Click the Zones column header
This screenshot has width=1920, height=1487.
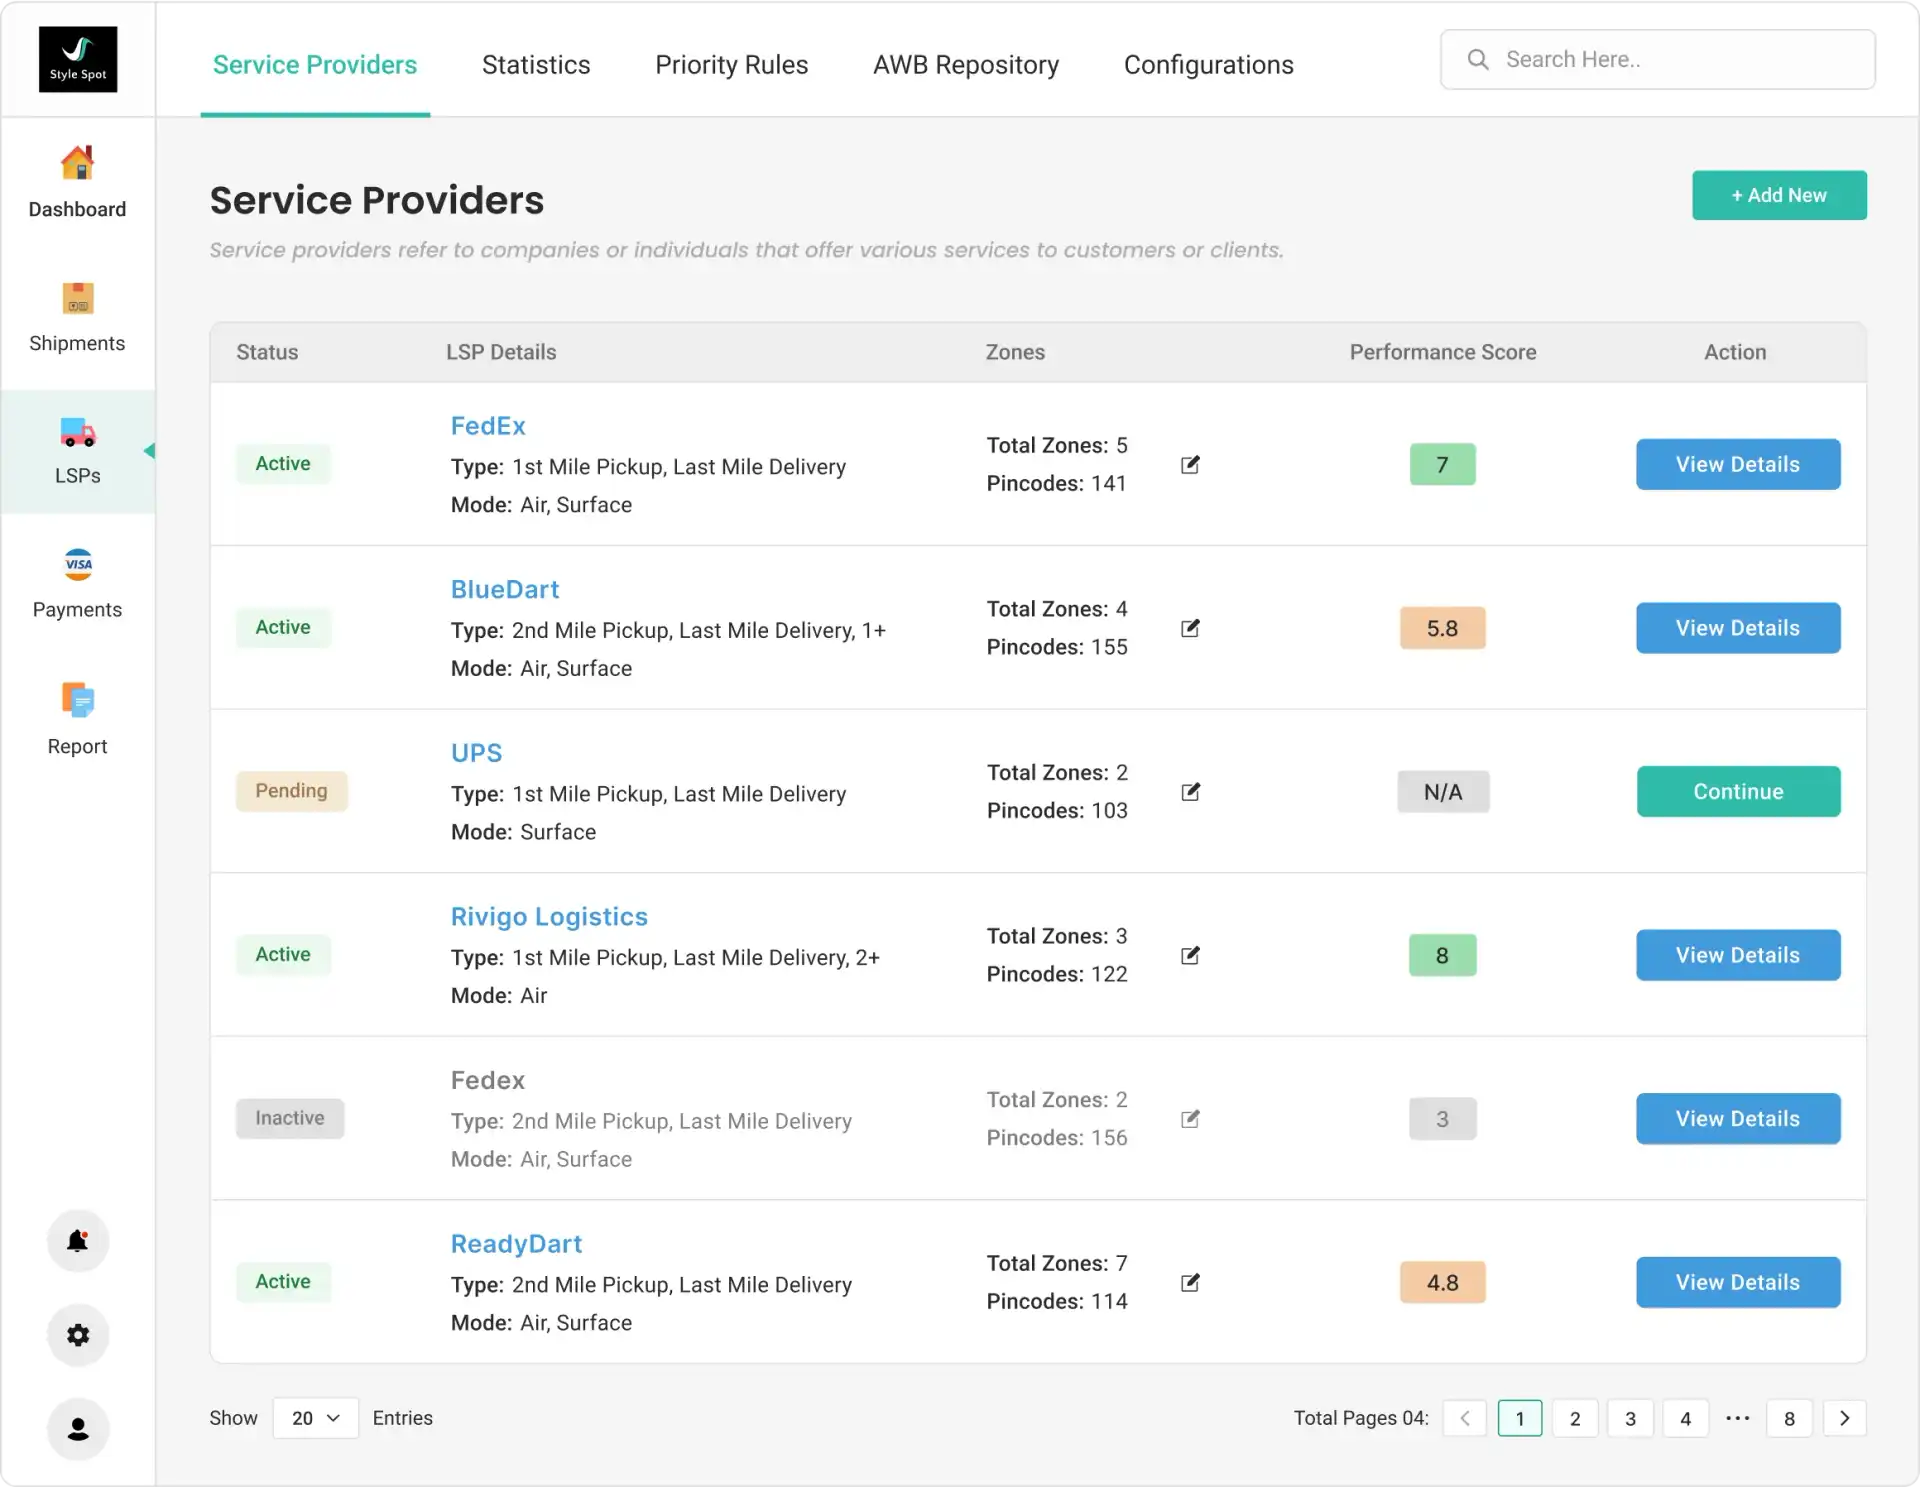1015,352
